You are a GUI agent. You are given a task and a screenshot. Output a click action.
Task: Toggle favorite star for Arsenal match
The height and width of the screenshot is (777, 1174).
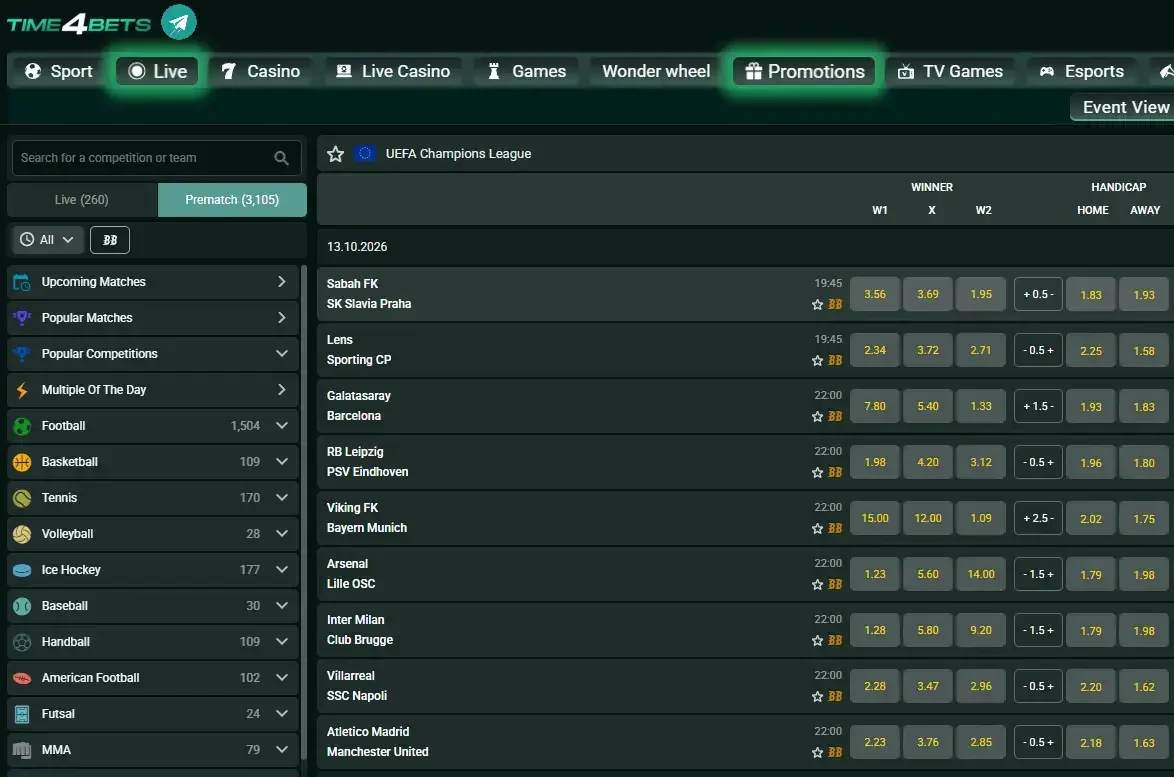[818, 585]
